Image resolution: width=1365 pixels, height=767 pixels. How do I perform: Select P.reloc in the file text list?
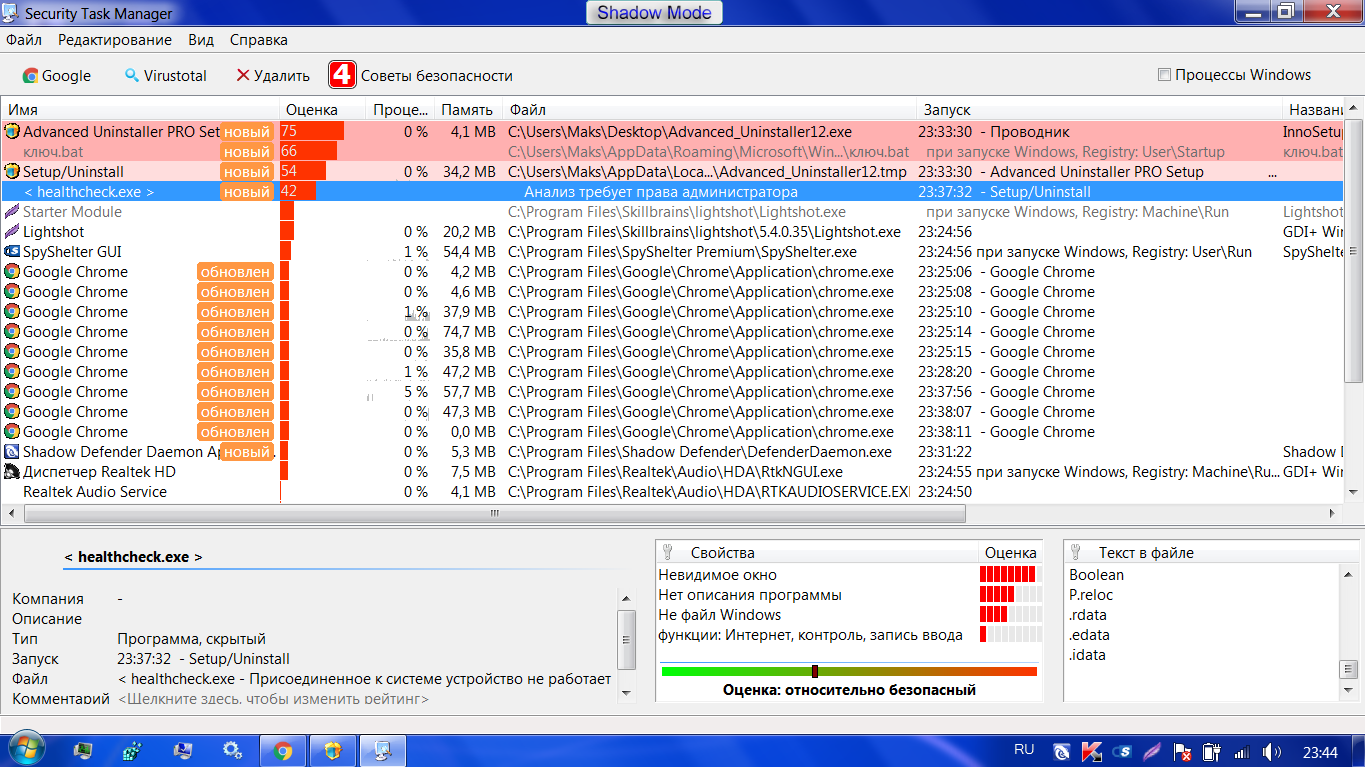tap(1091, 595)
